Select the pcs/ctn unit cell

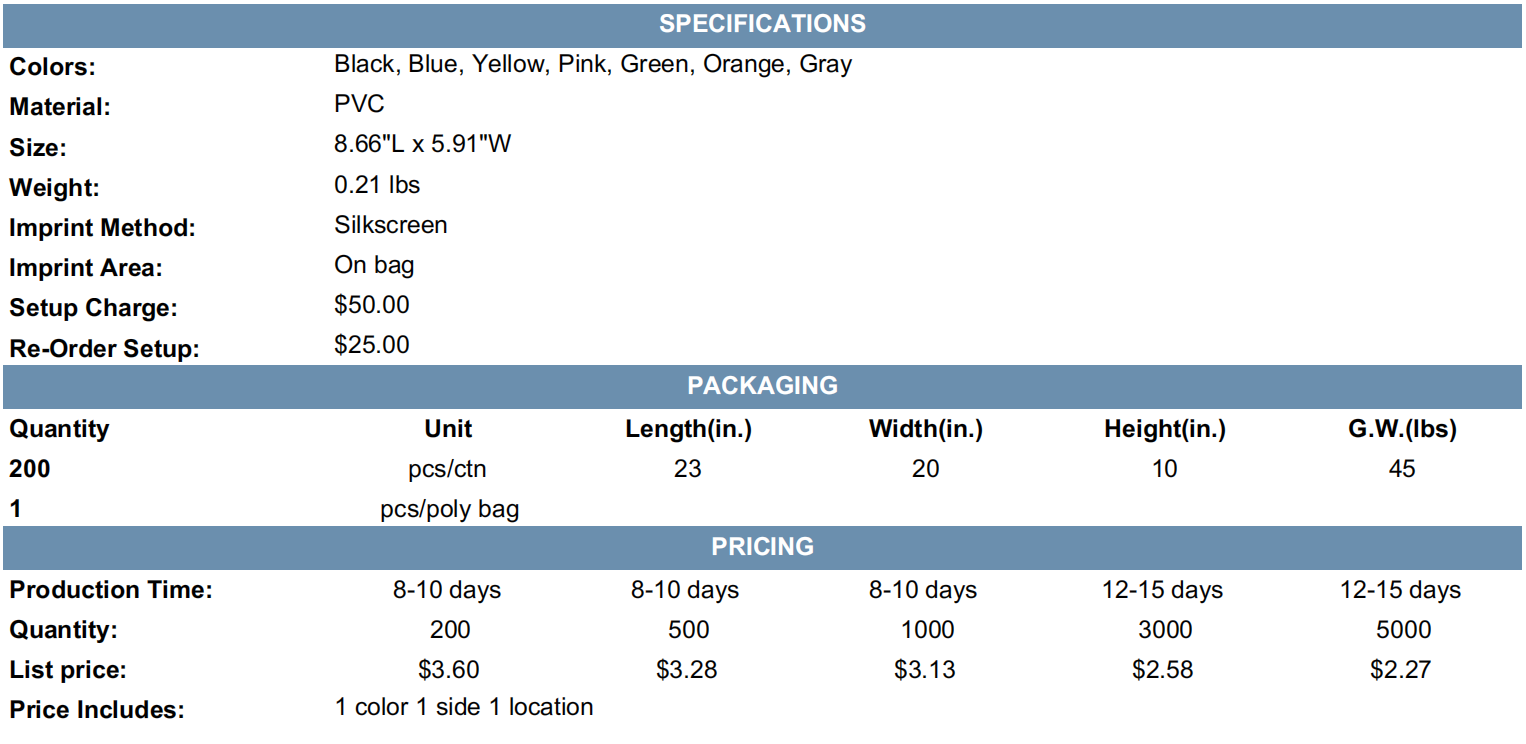point(448,469)
